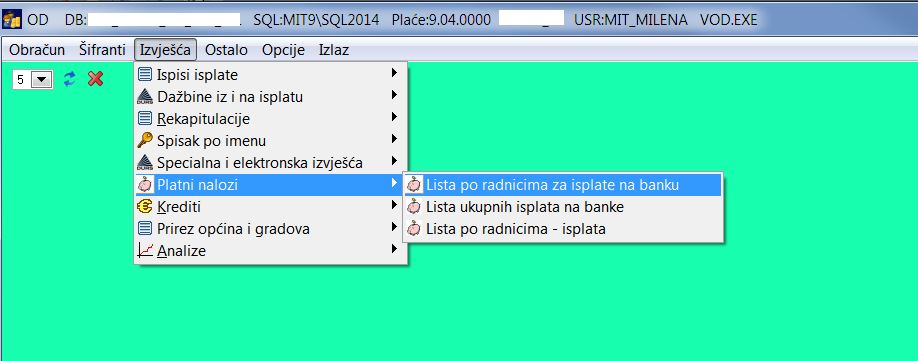The image size is (918, 361).
Task: Choose Lista ukupnih isplata na banke
Action: pyautogui.click(x=563, y=207)
